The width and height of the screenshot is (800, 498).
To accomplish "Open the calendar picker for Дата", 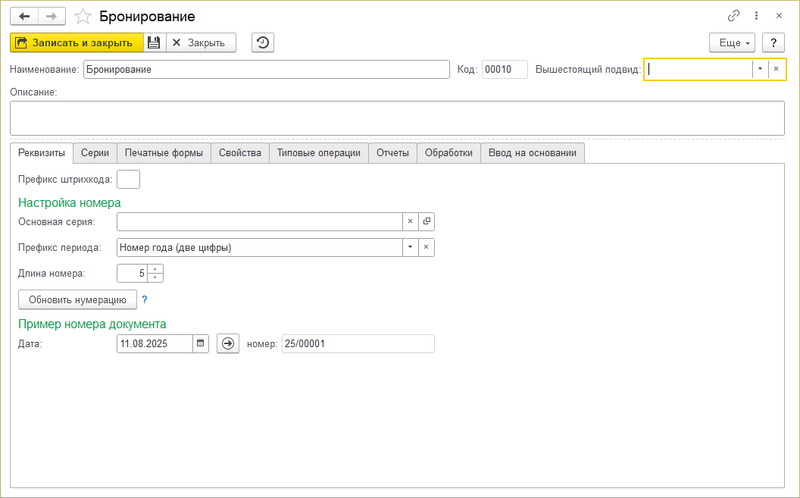I will click(201, 343).
